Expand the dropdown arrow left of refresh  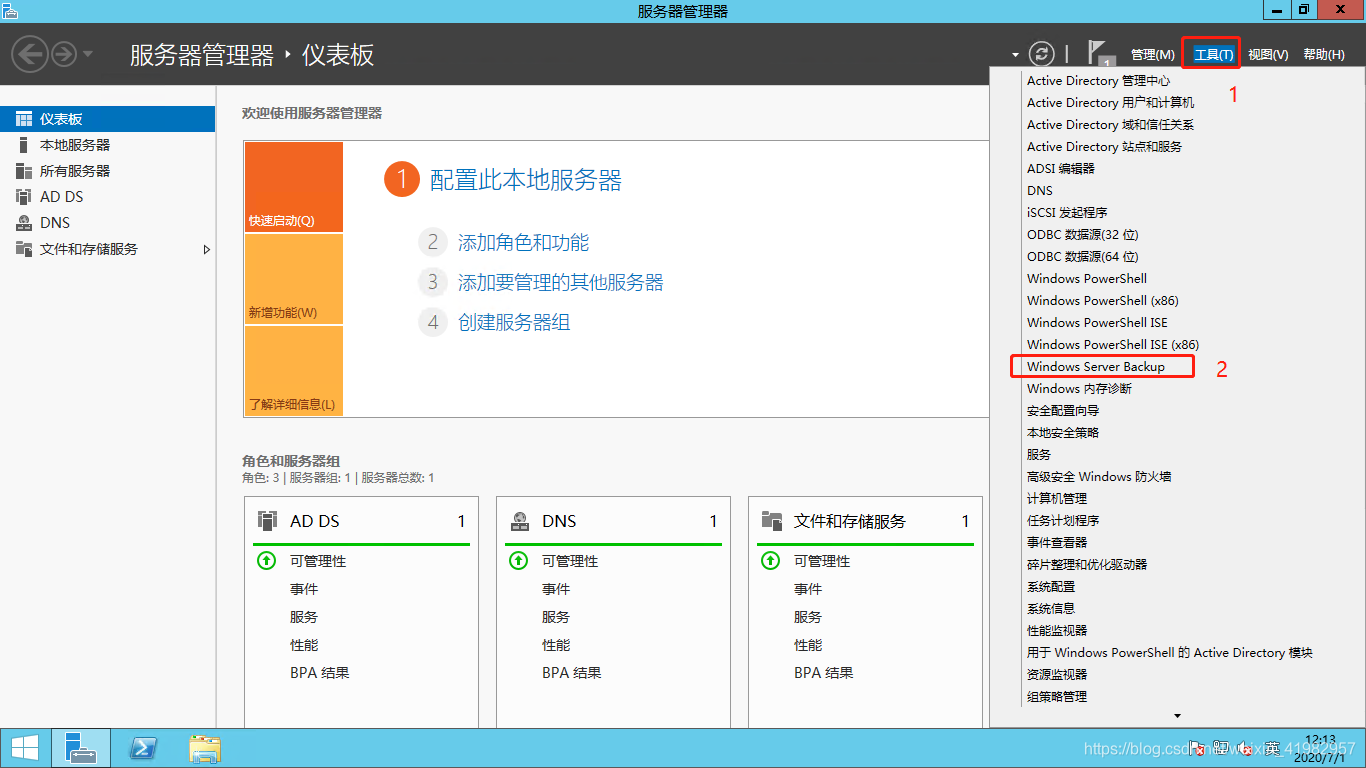click(1015, 55)
